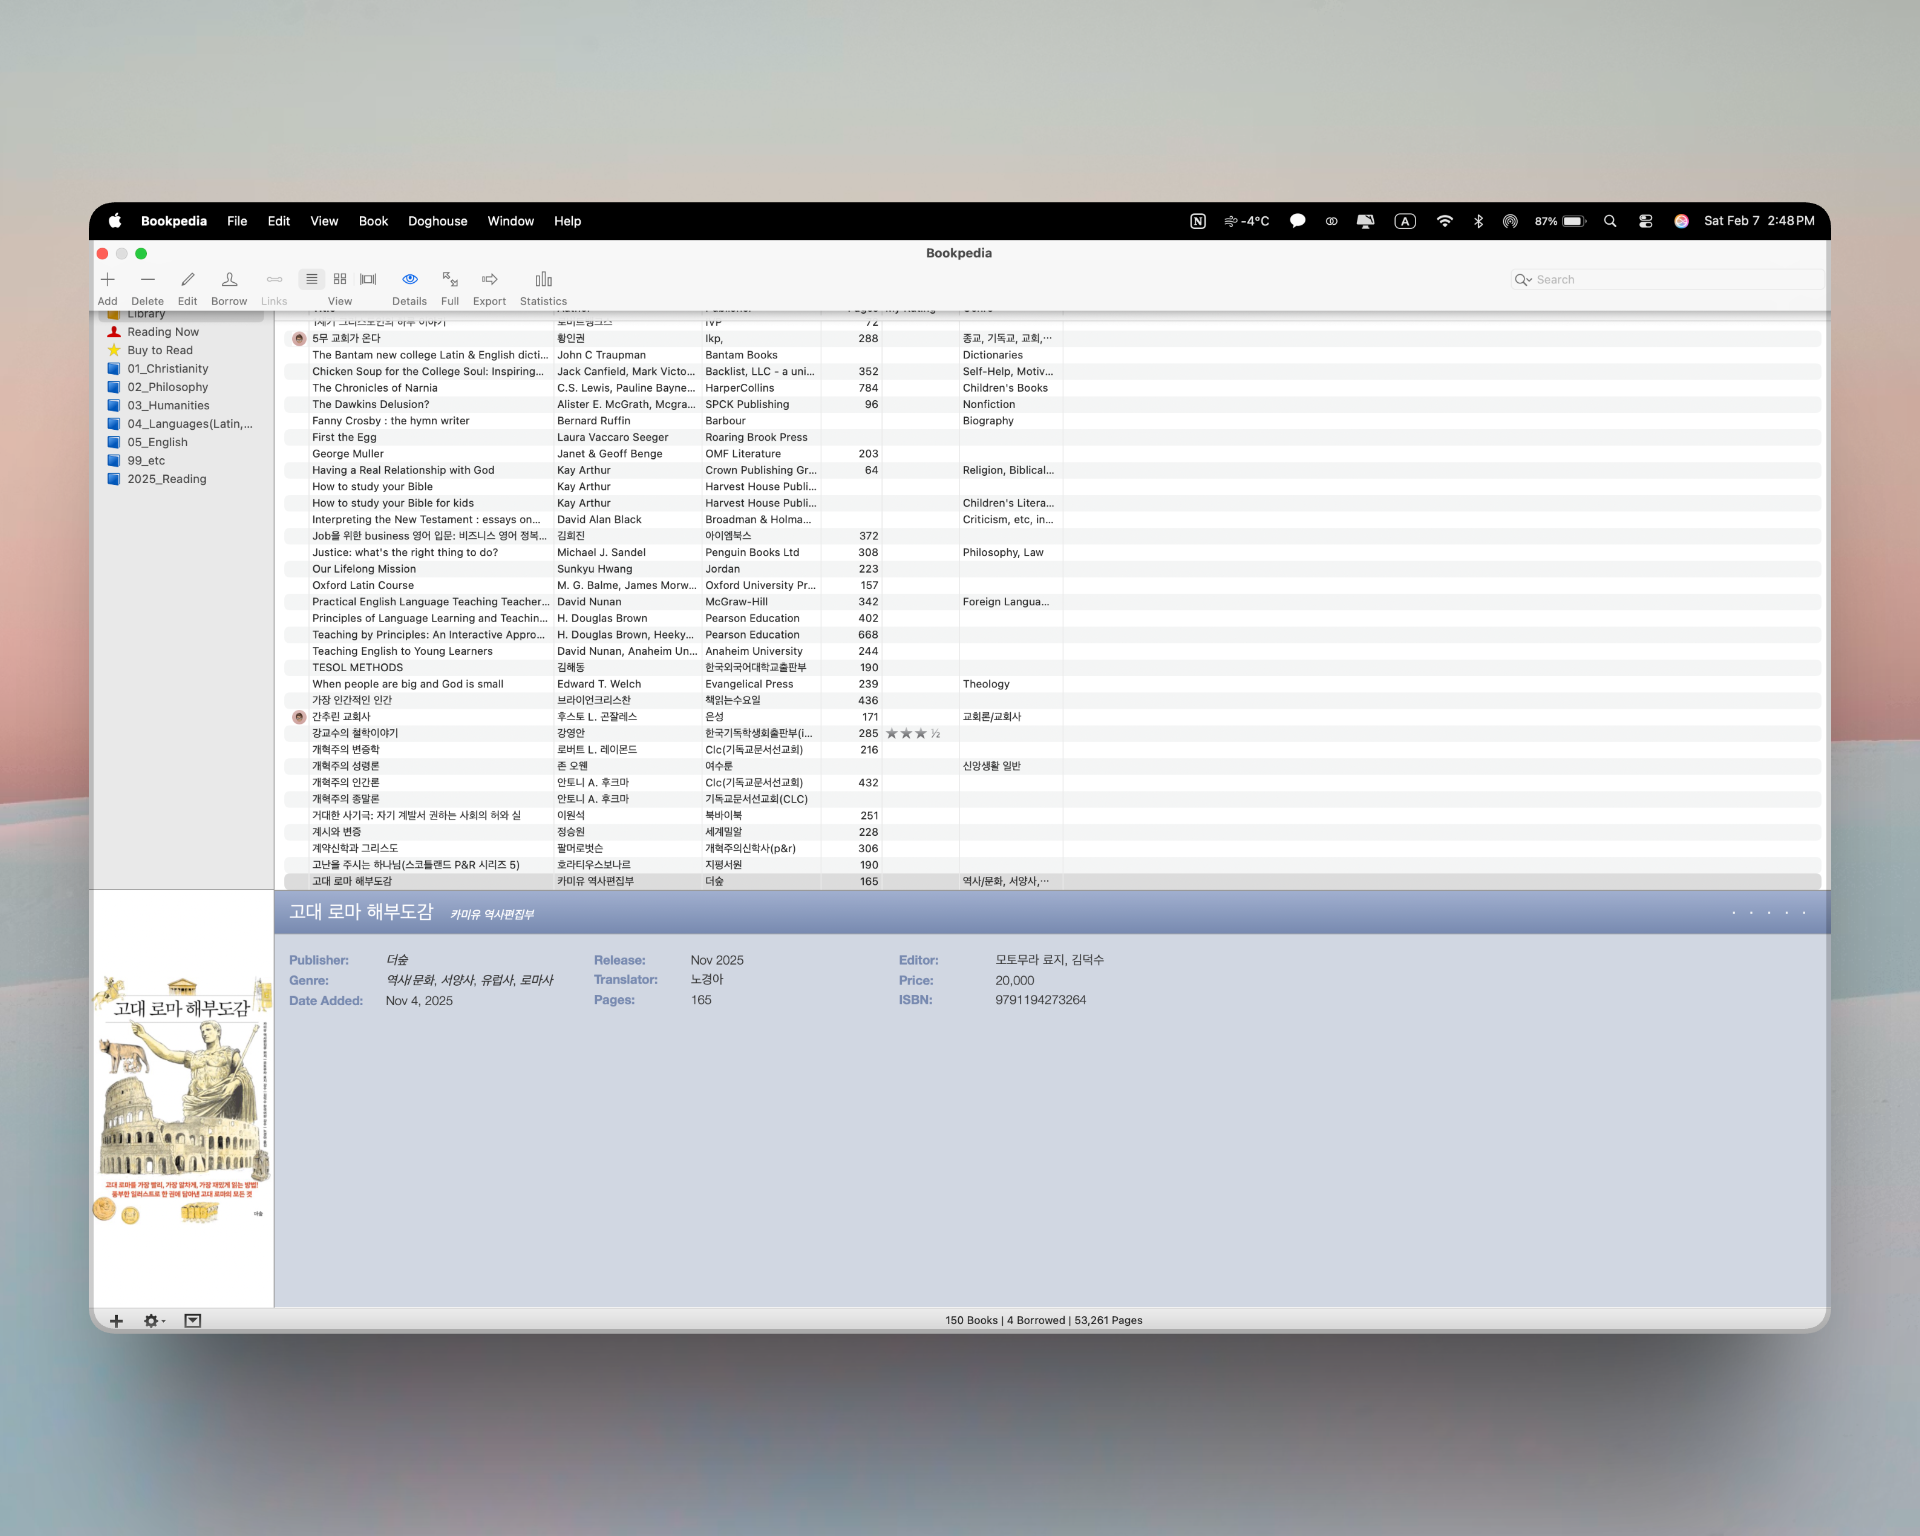
Task: Click the Edit pencil icon
Action: click(187, 280)
